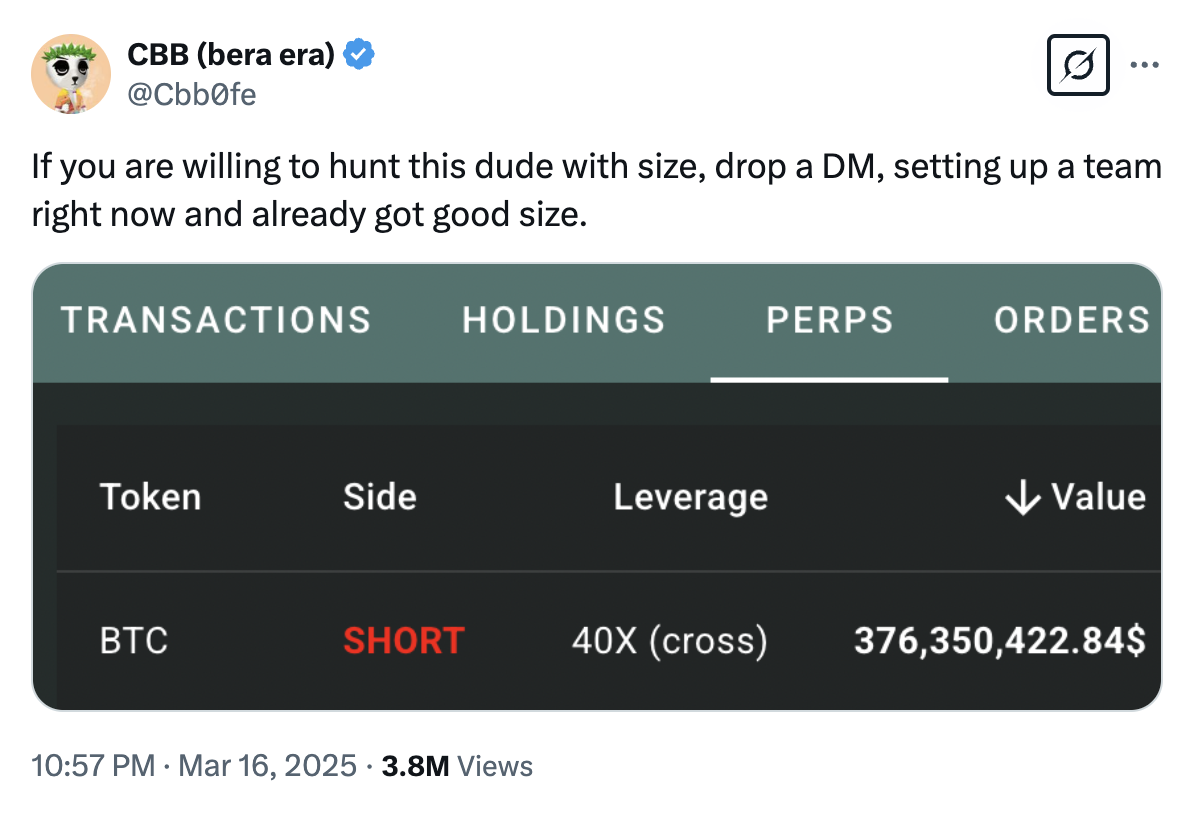This screenshot has height=814, width=1192.
Task: Click the 376,350,422.84$ position value
Action: click(x=999, y=640)
